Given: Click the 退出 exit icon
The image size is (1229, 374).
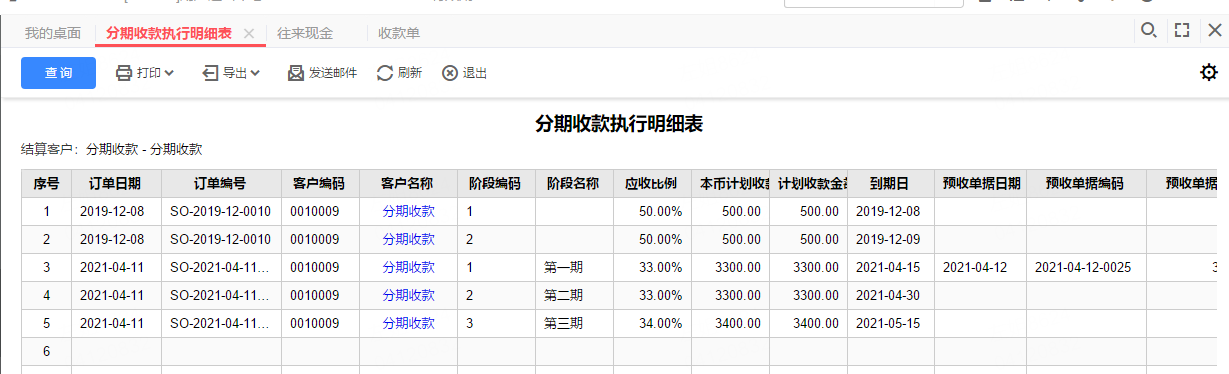Looking at the screenshot, I should [450, 73].
